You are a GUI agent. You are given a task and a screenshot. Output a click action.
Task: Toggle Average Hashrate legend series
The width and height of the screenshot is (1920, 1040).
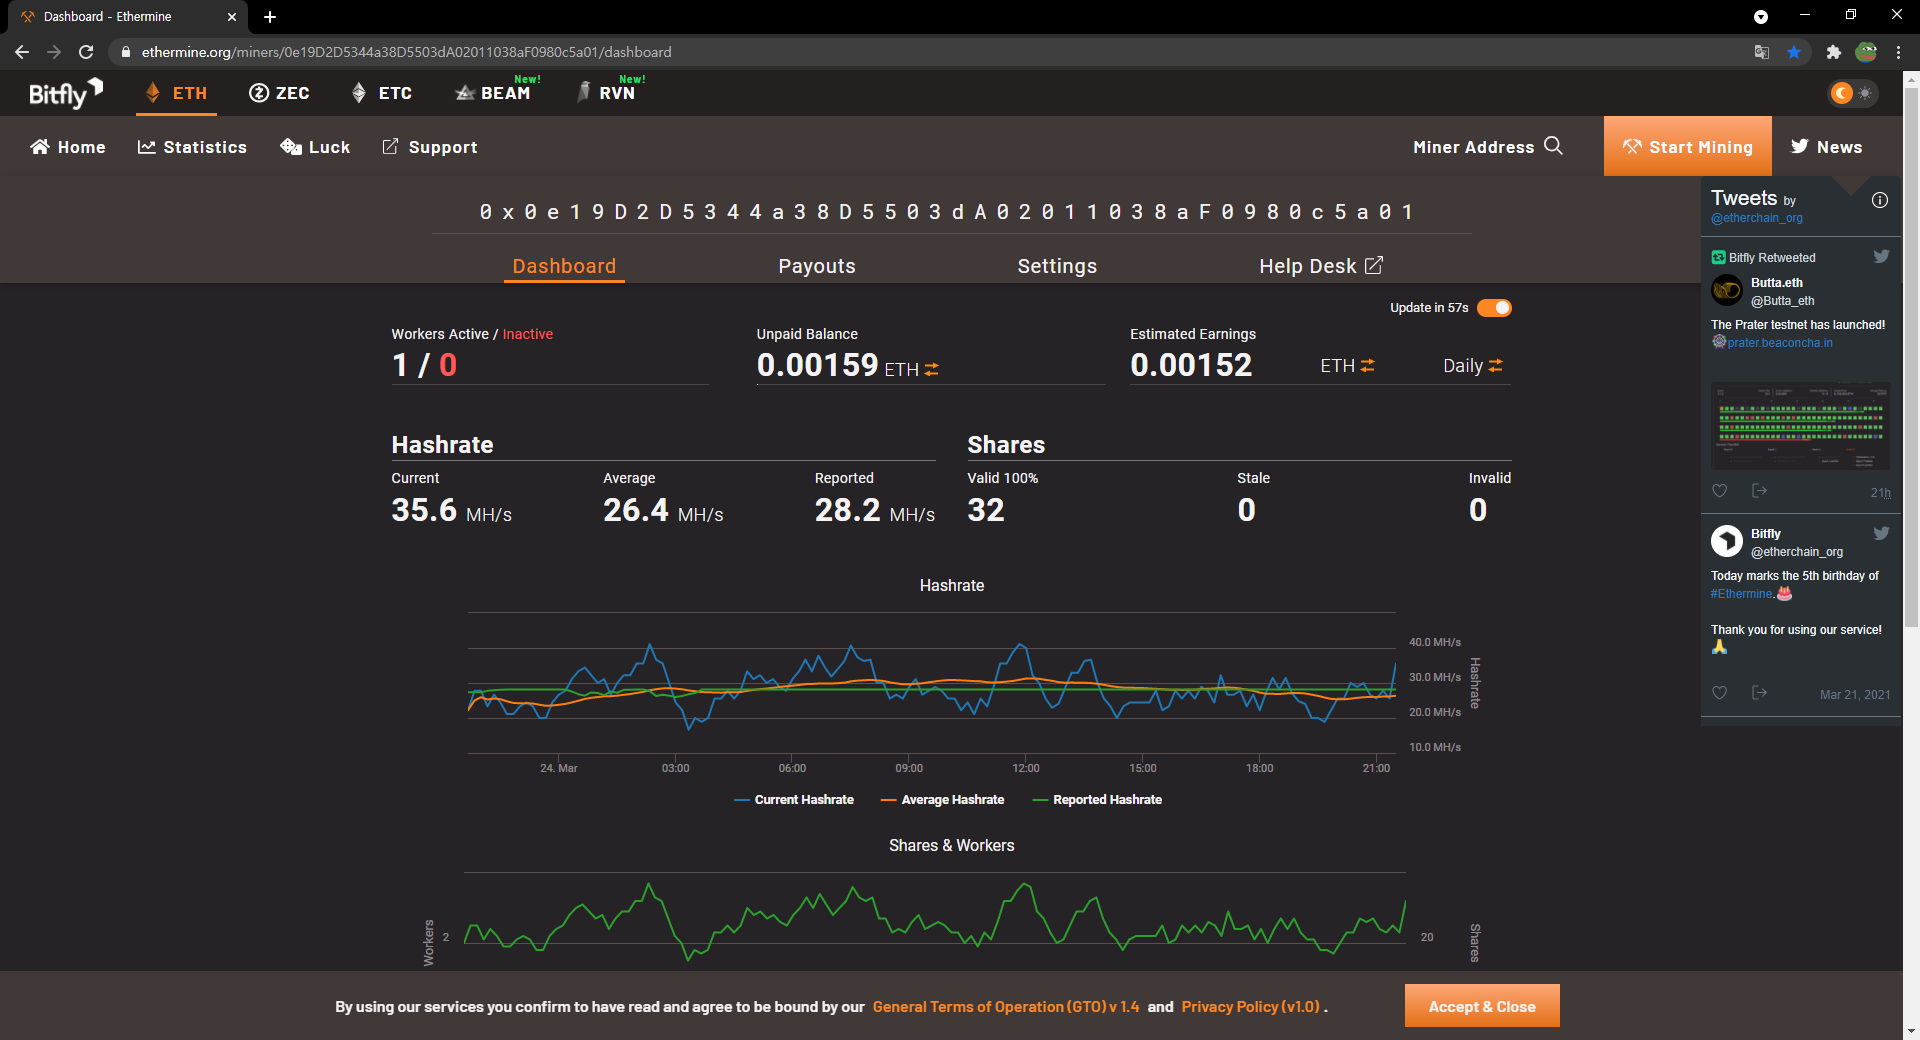[x=942, y=800]
